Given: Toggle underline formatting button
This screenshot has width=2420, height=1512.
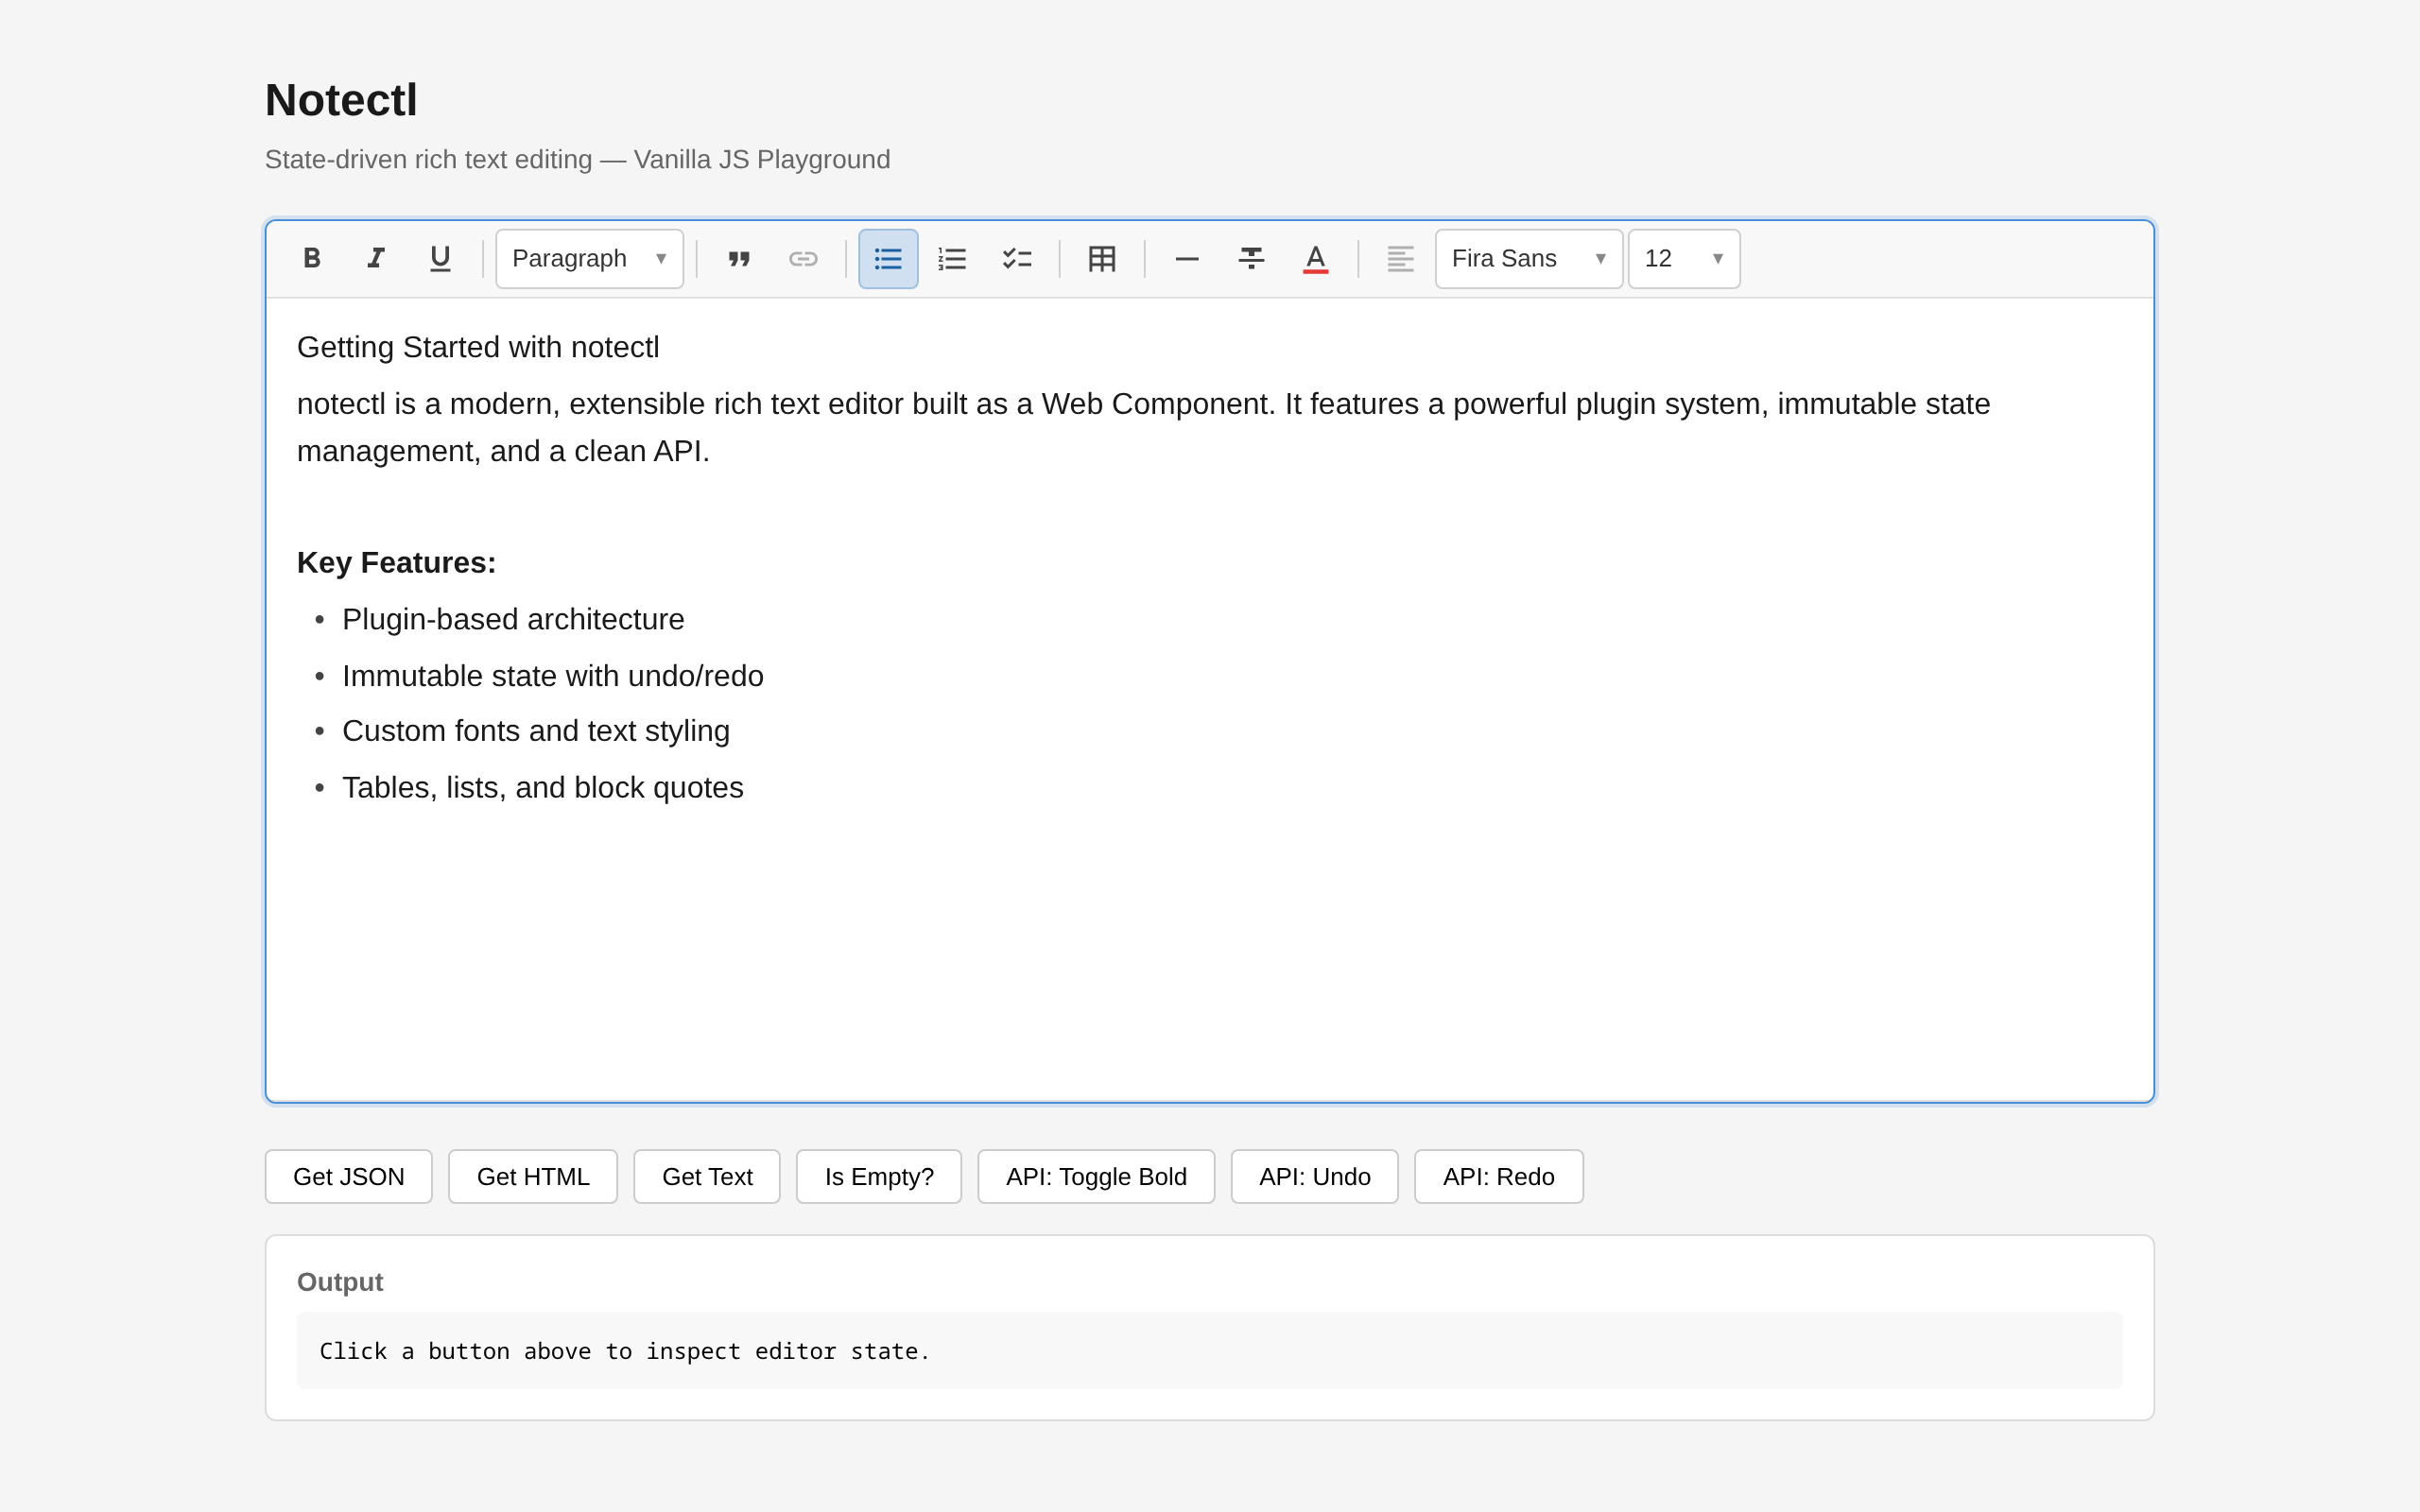Looking at the screenshot, I should 440,259.
